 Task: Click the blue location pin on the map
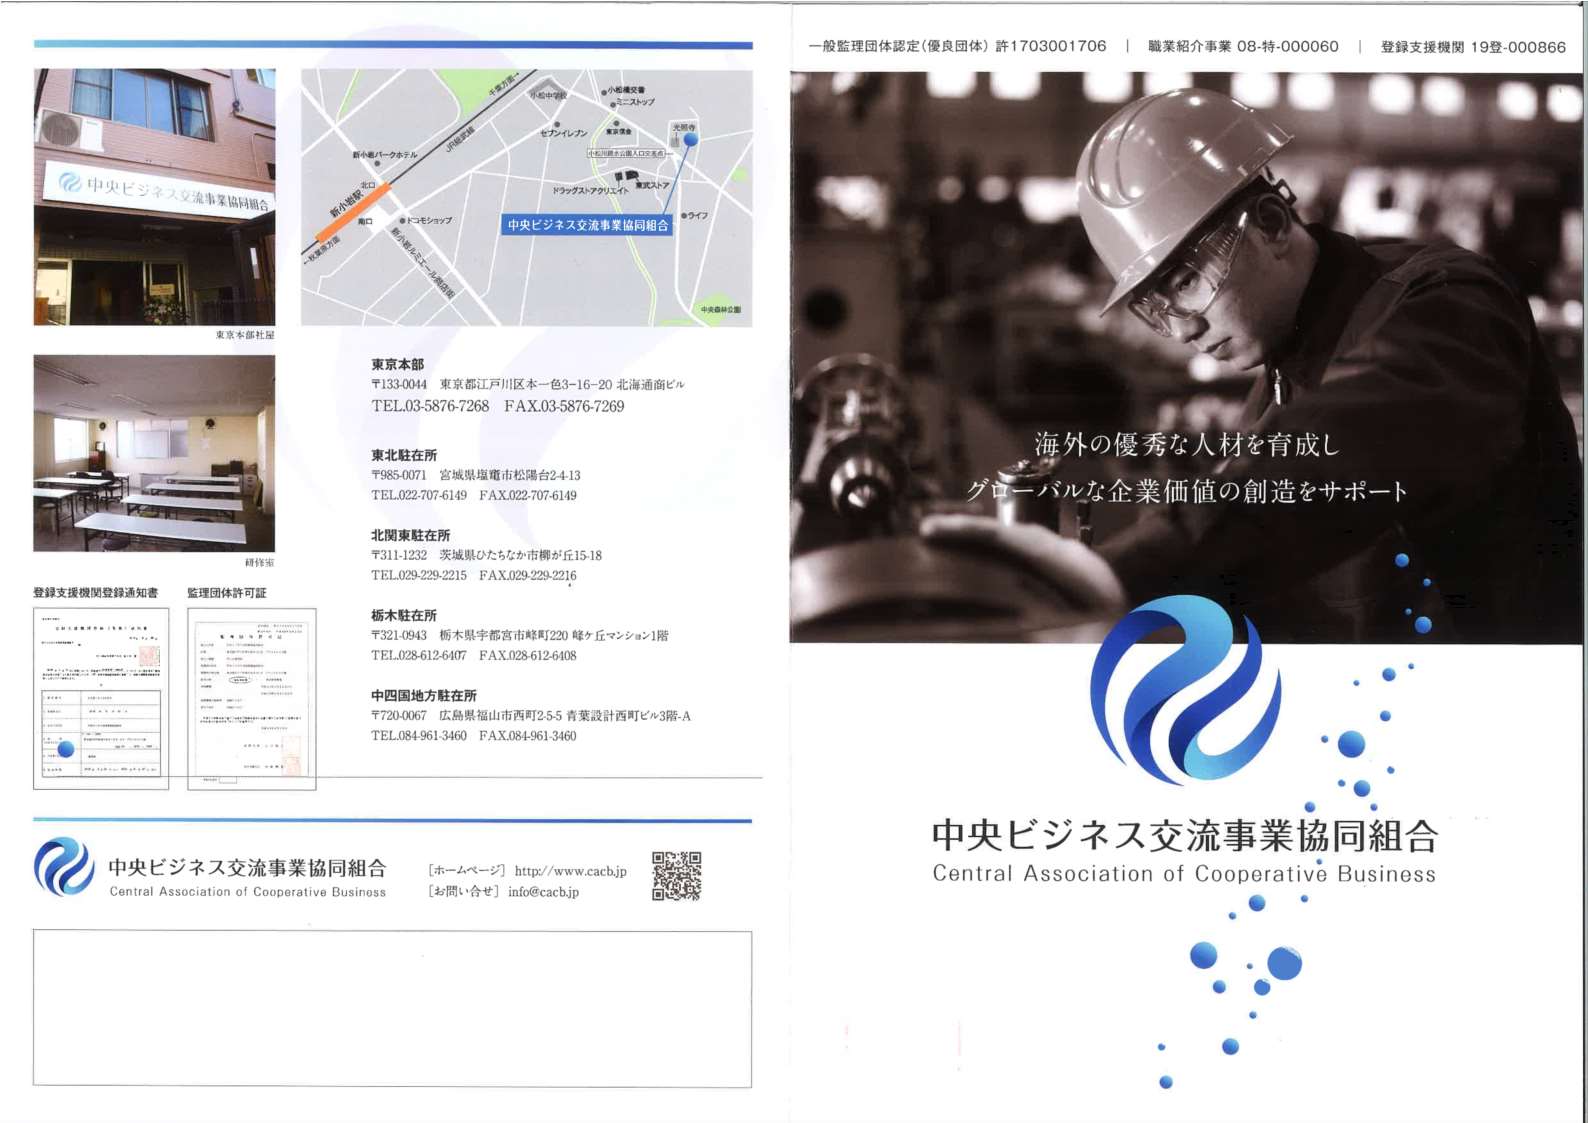690,140
